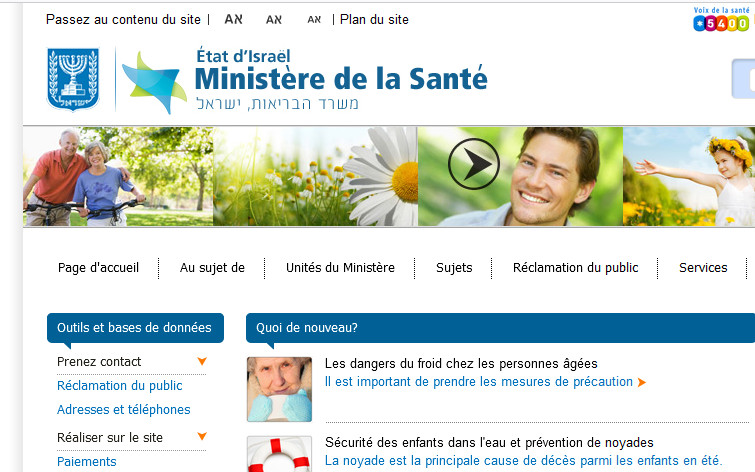Collapse the Prenez contact section arrow
This screenshot has width=755, height=472.
[202, 361]
